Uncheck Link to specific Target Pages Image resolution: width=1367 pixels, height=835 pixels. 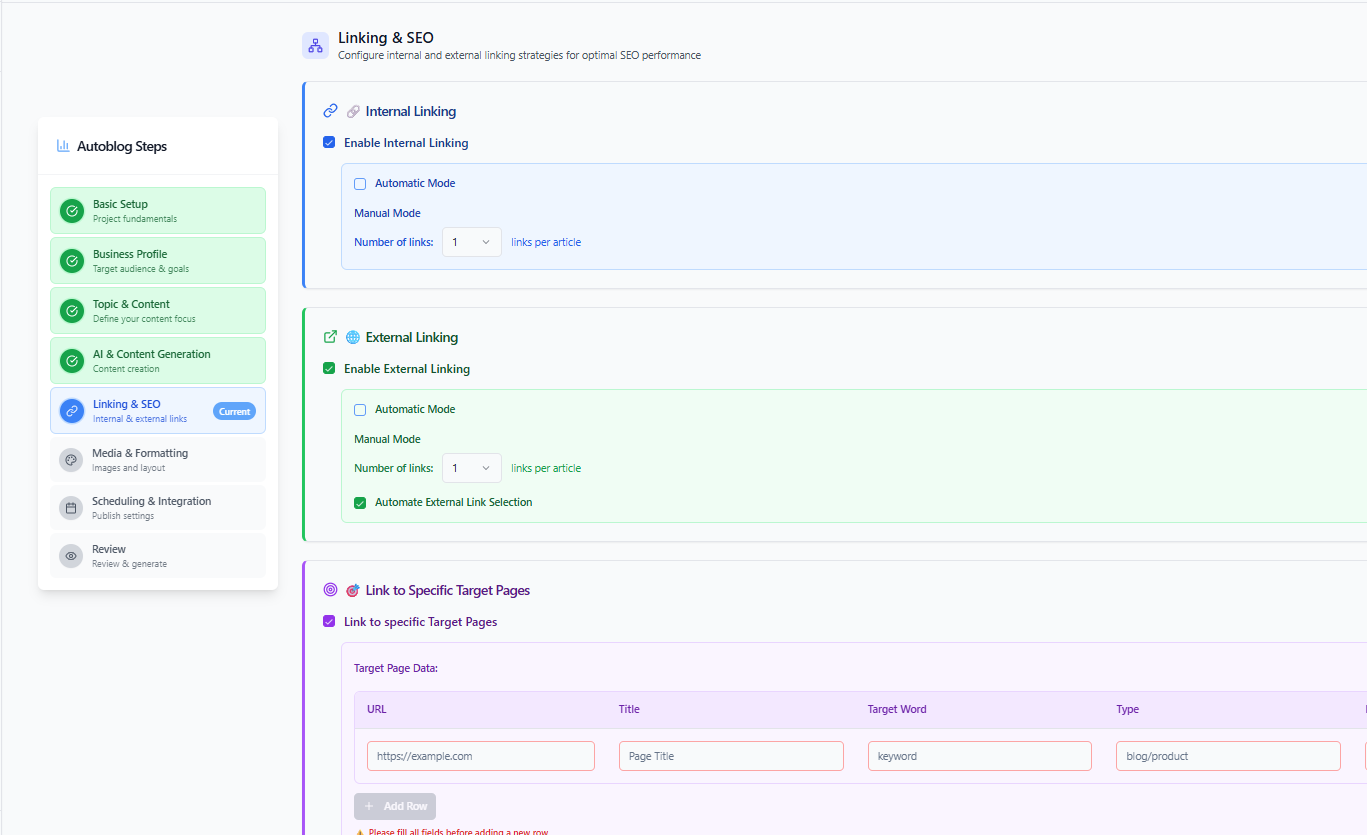coord(329,622)
